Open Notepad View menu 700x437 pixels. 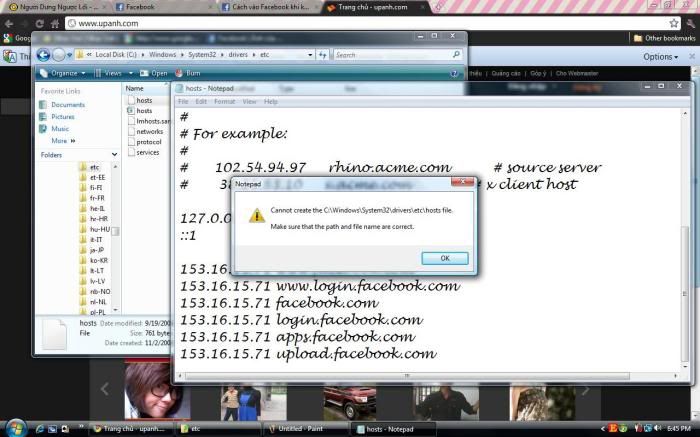[x=249, y=102]
